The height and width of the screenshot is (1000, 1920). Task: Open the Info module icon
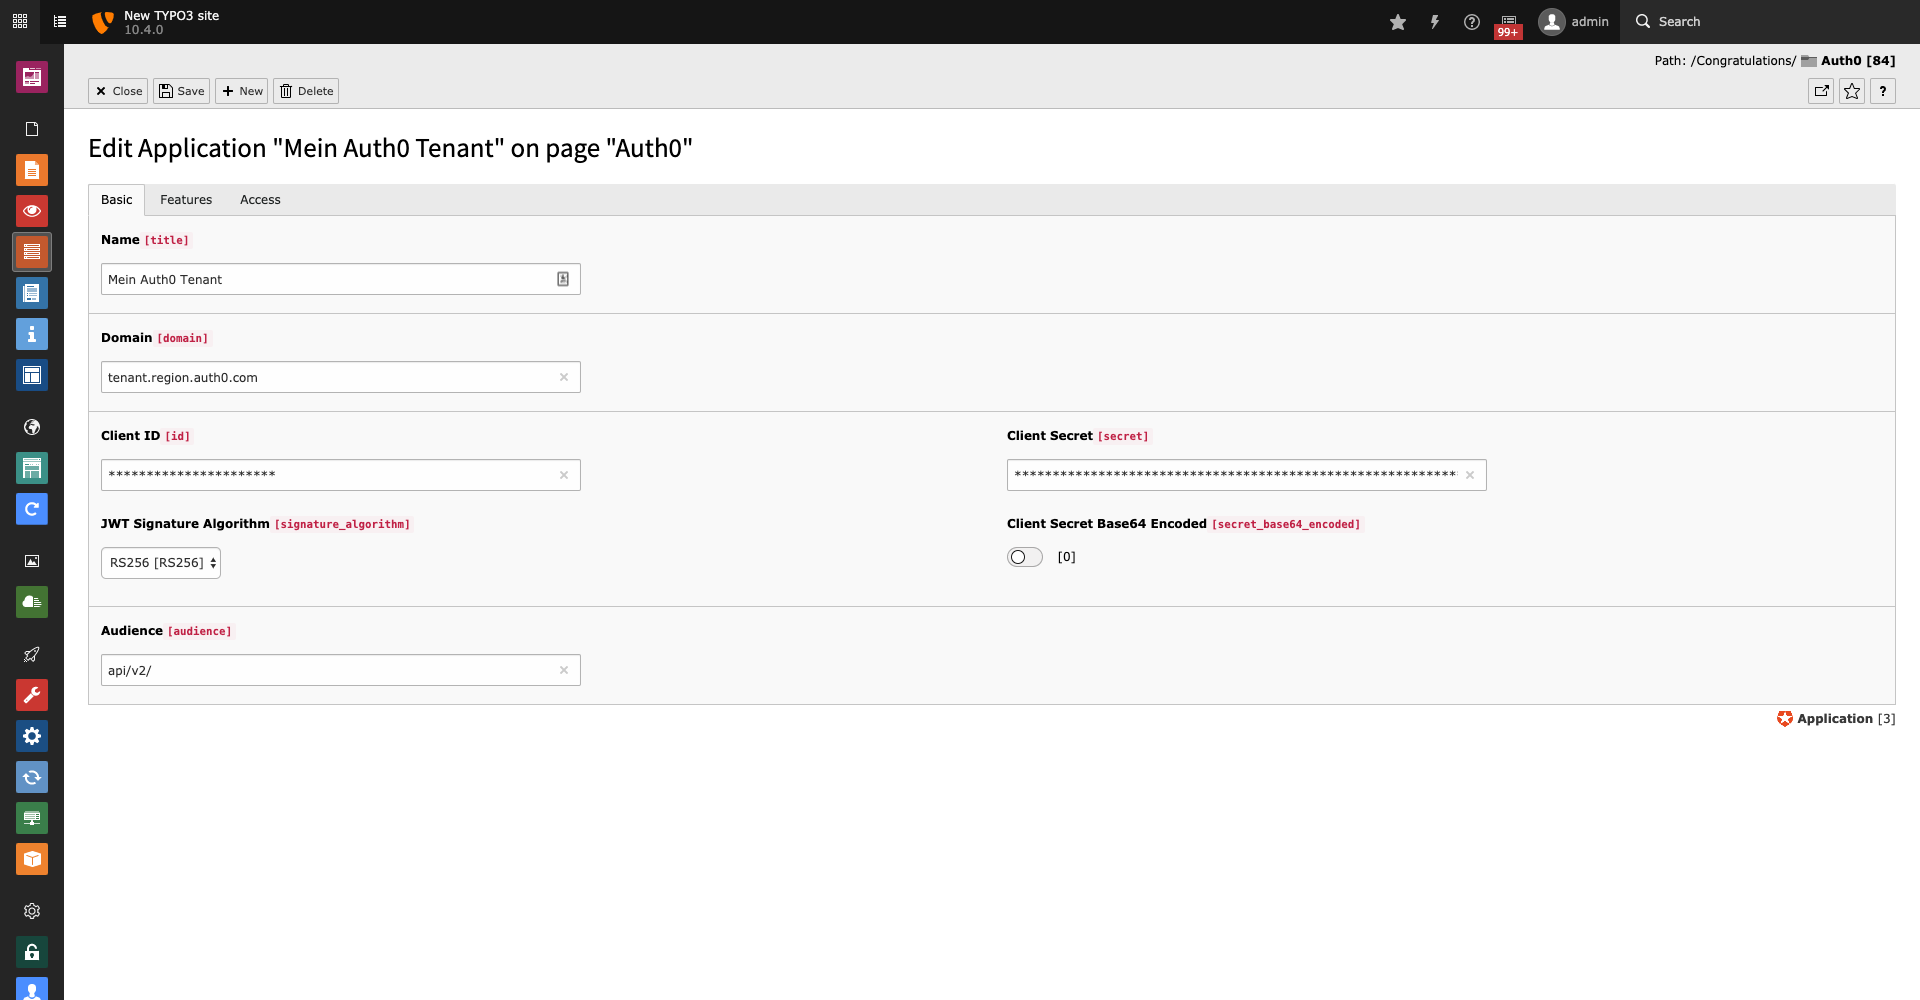(32, 334)
